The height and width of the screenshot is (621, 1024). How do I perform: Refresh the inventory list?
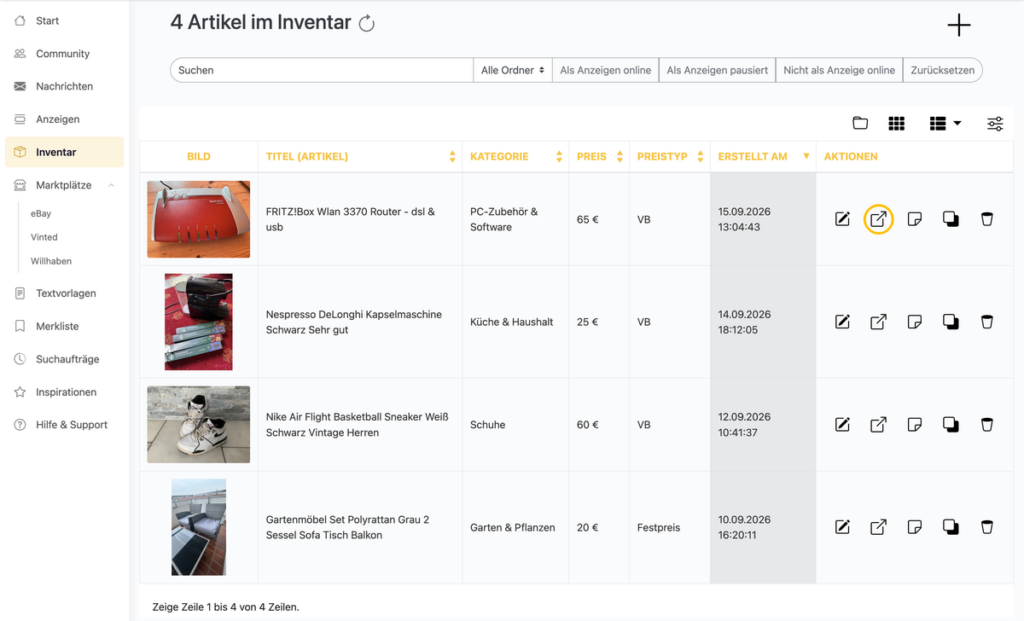point(367,24)
